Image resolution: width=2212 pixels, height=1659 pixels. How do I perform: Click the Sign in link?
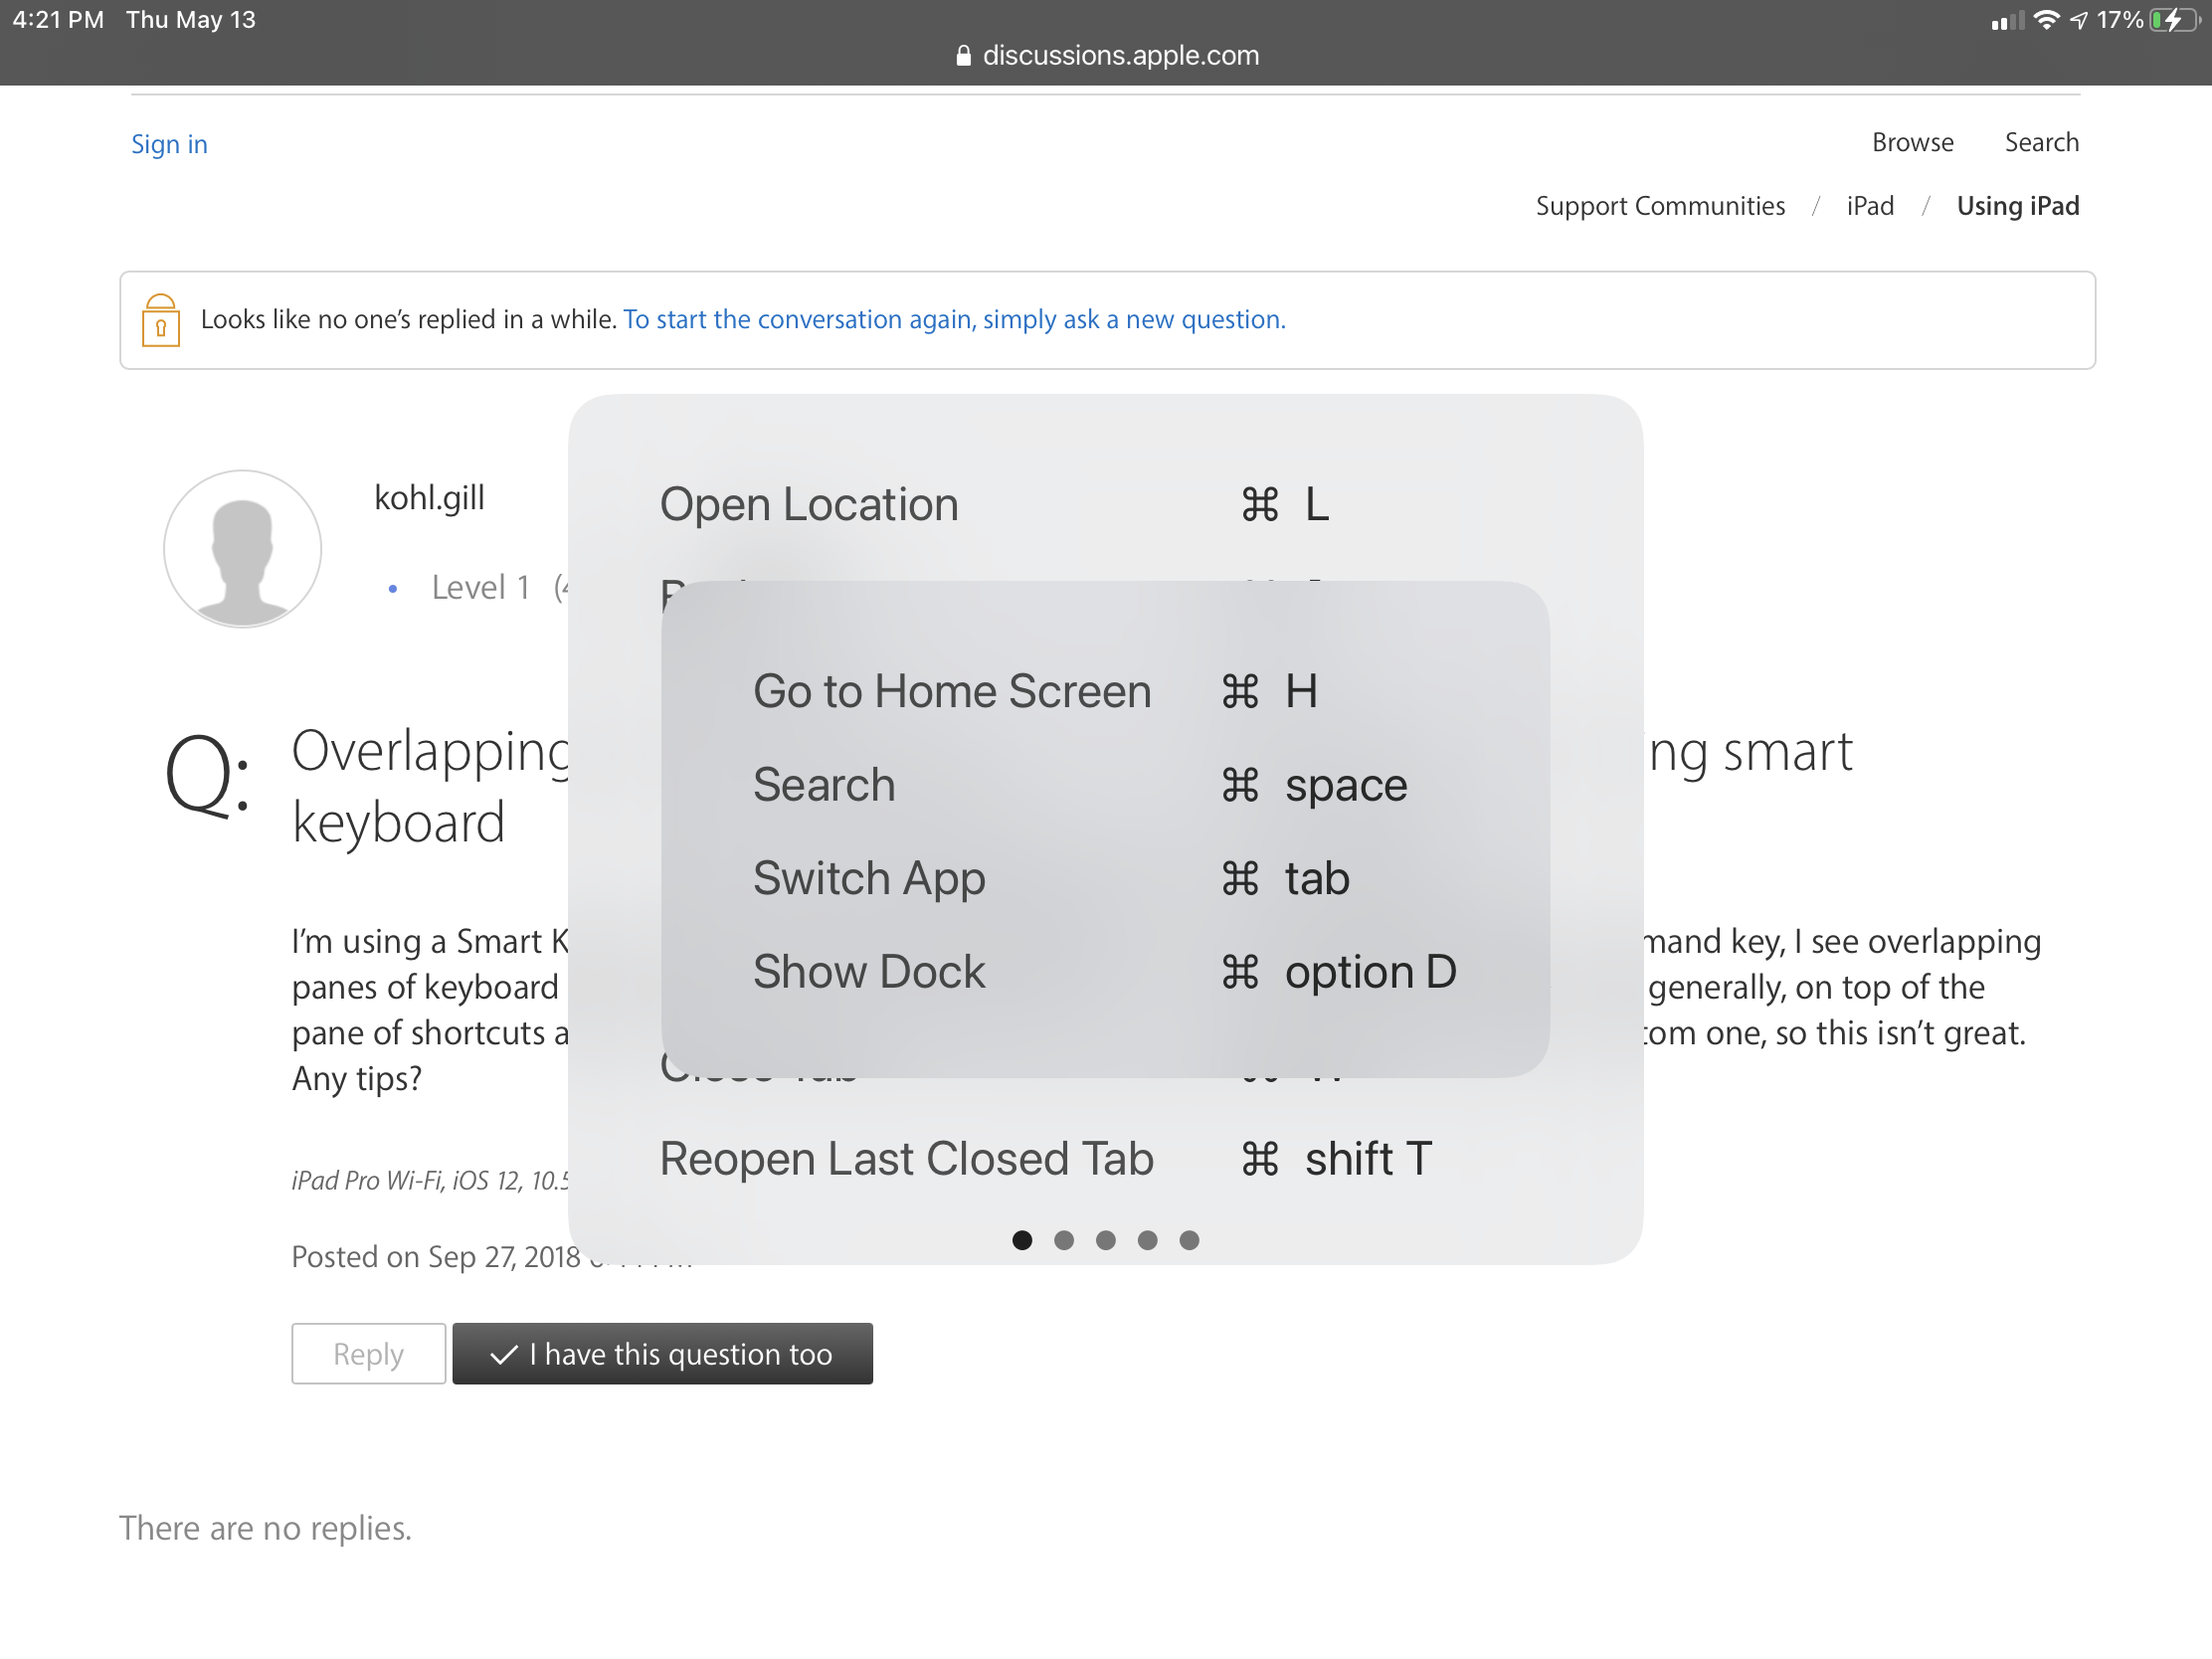169,144
